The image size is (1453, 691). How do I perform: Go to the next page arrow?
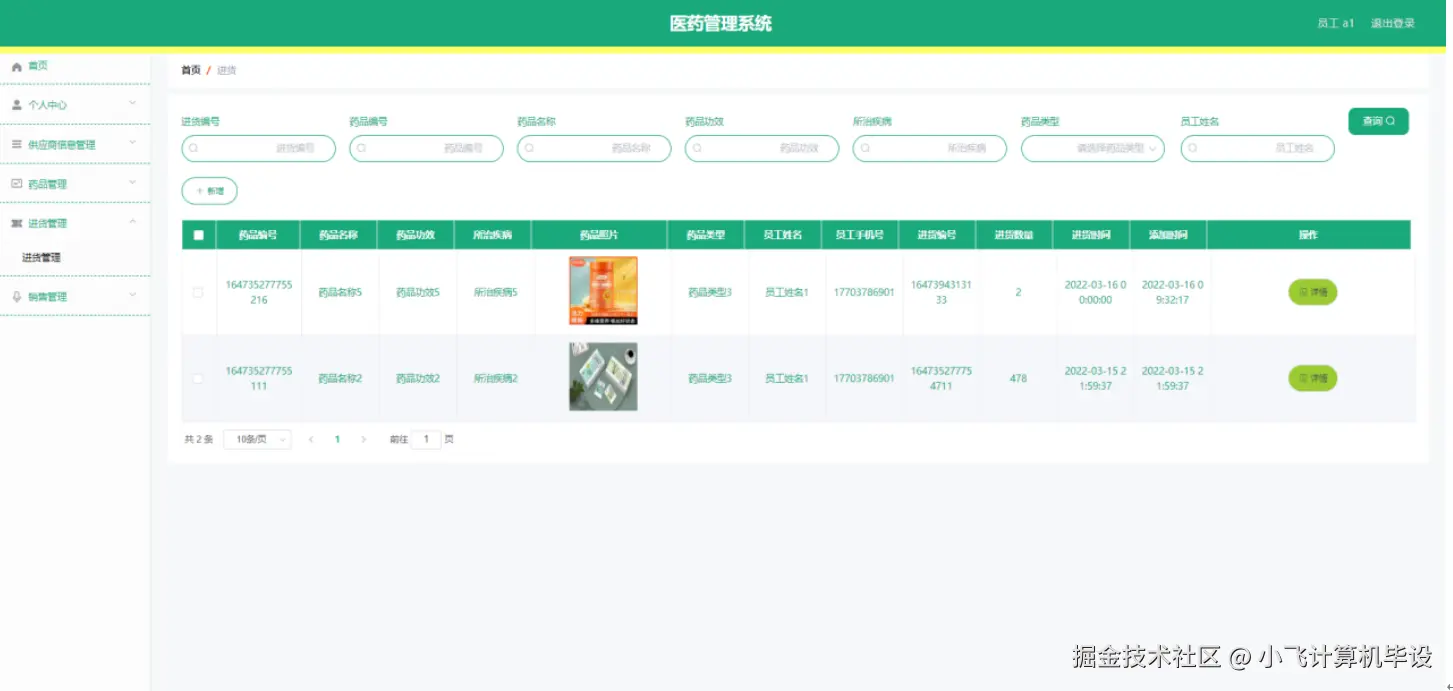[x=363, y=439]
